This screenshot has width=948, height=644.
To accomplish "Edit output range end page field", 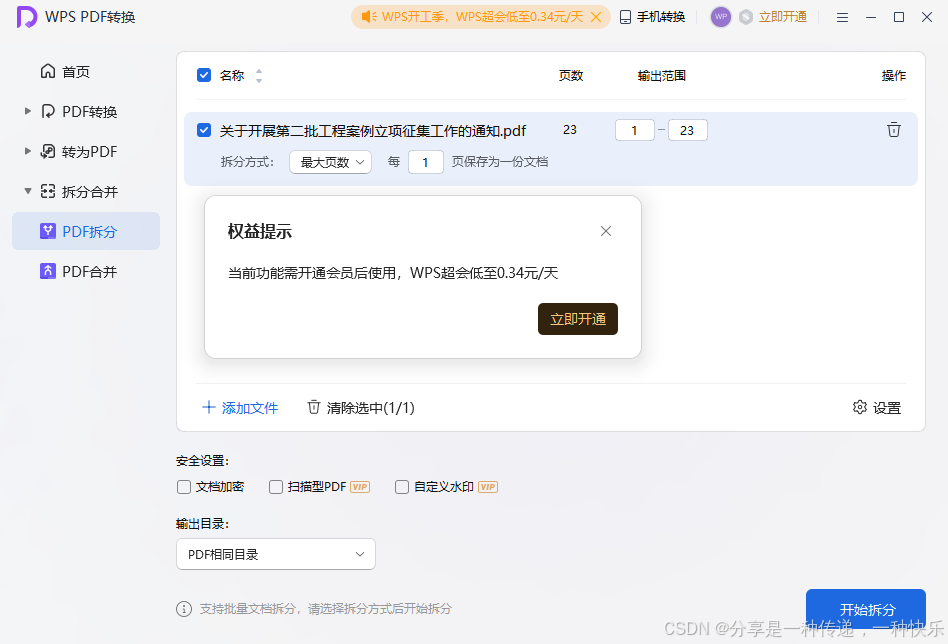I will [x=687, y=130].
